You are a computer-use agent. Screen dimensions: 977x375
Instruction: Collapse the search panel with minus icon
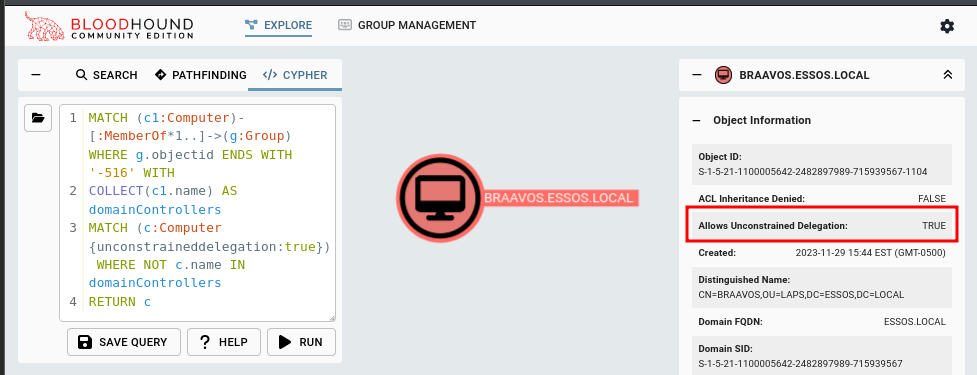[x=36, y=75]
